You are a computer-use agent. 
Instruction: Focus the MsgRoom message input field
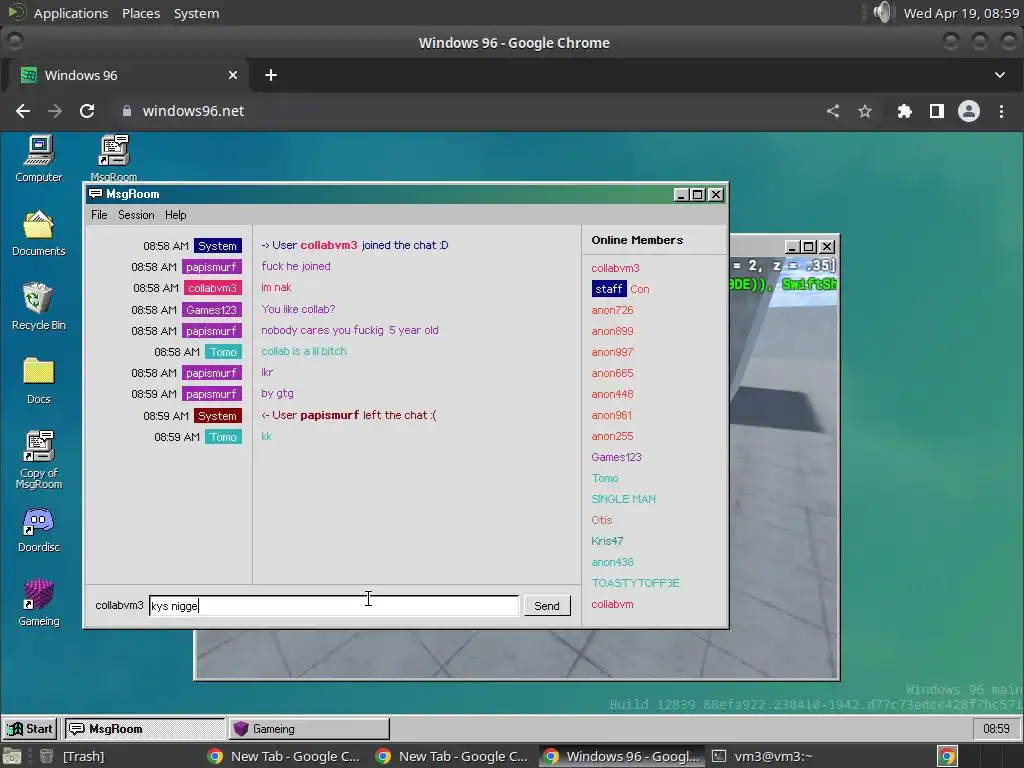[x=334, y=605]
